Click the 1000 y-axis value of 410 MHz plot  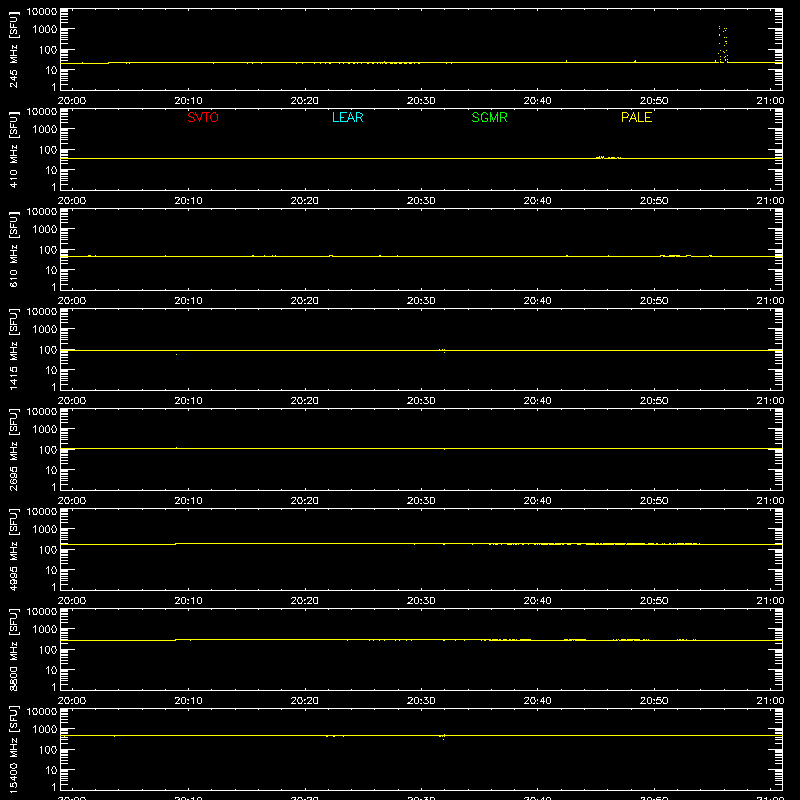[45, 130]
